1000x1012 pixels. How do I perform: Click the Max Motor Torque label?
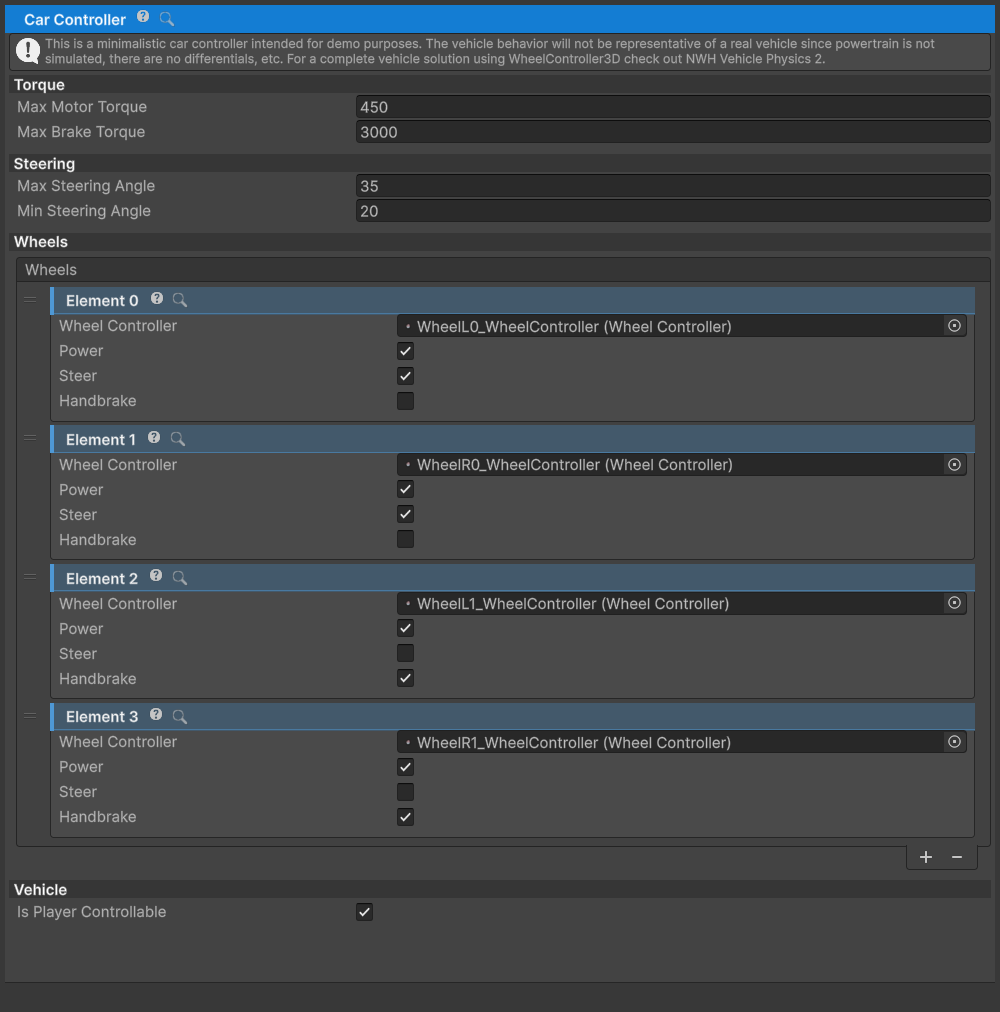click(x=82, y=107)
